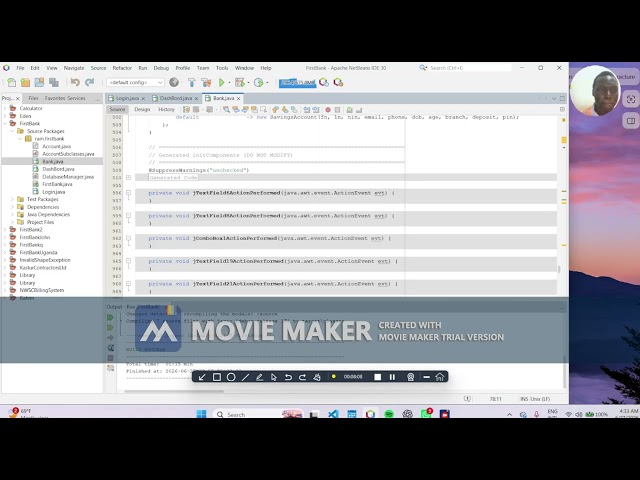
Task: Select the FirstBankUganda project
Action: (38, 252)
